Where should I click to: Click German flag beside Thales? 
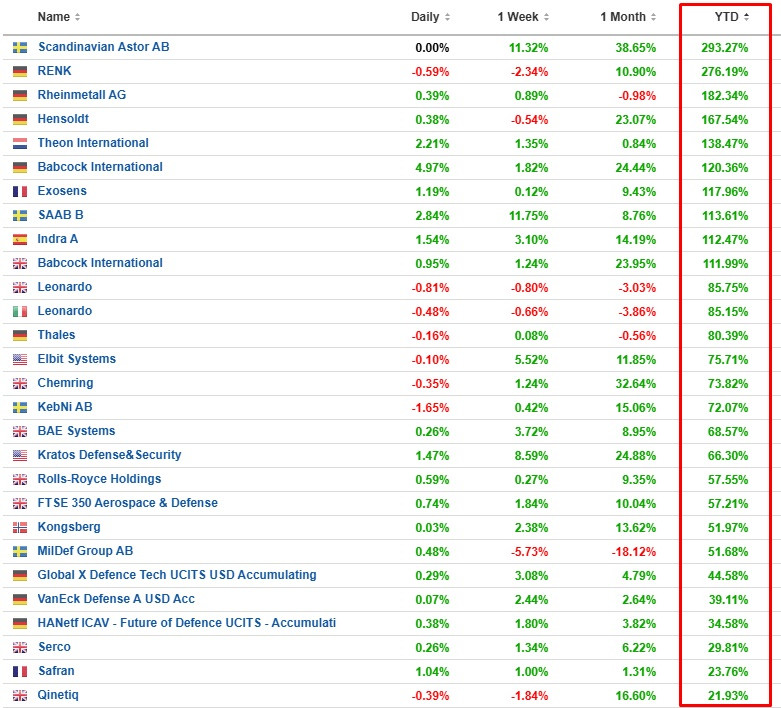click(x=20, y=336)
